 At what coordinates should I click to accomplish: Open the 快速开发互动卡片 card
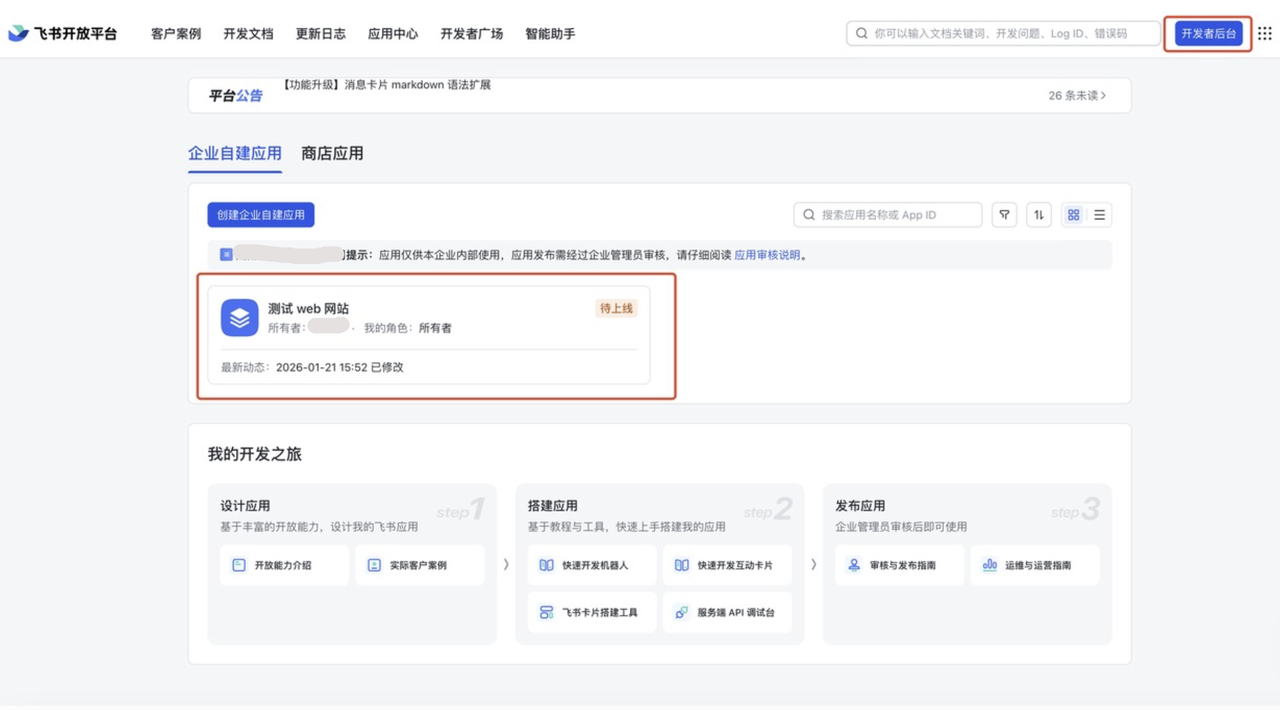727,565
